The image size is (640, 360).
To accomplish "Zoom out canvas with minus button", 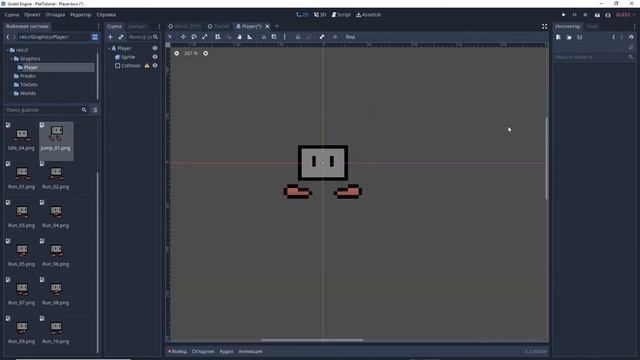I will point(176,53).
